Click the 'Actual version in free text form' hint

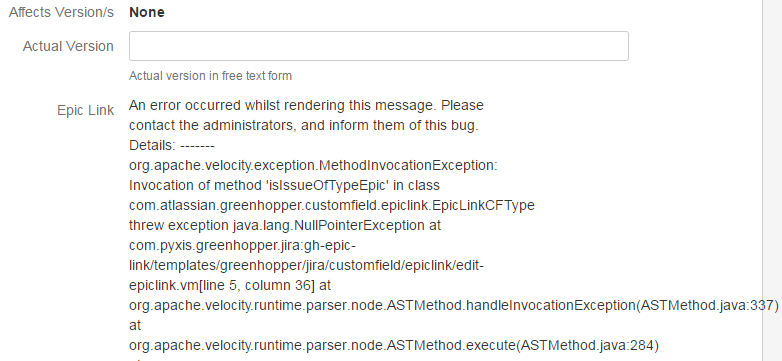pos(210,76)
